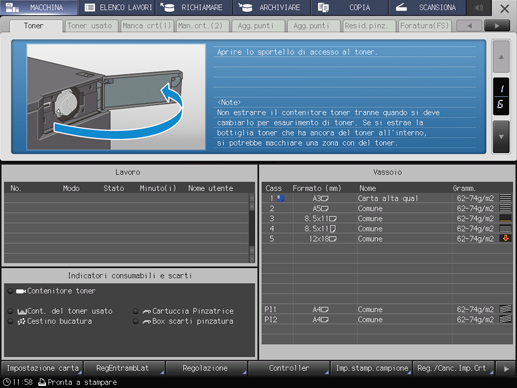Viewport: 517px width, 388px height.
Task: Click the staple cartridge icon
Action: [x=147, y=312]
